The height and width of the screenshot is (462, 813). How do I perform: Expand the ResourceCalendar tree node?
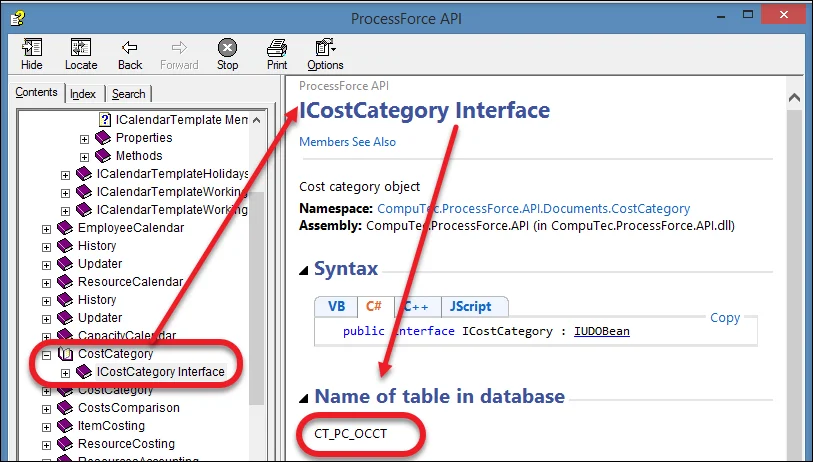pos(46,282)
